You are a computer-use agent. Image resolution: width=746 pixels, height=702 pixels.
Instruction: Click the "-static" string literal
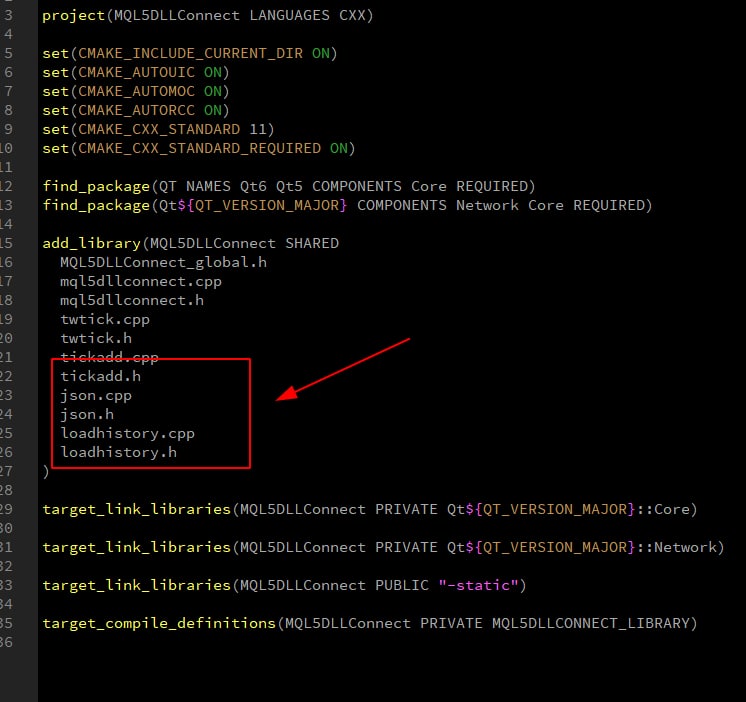point(478,585)
